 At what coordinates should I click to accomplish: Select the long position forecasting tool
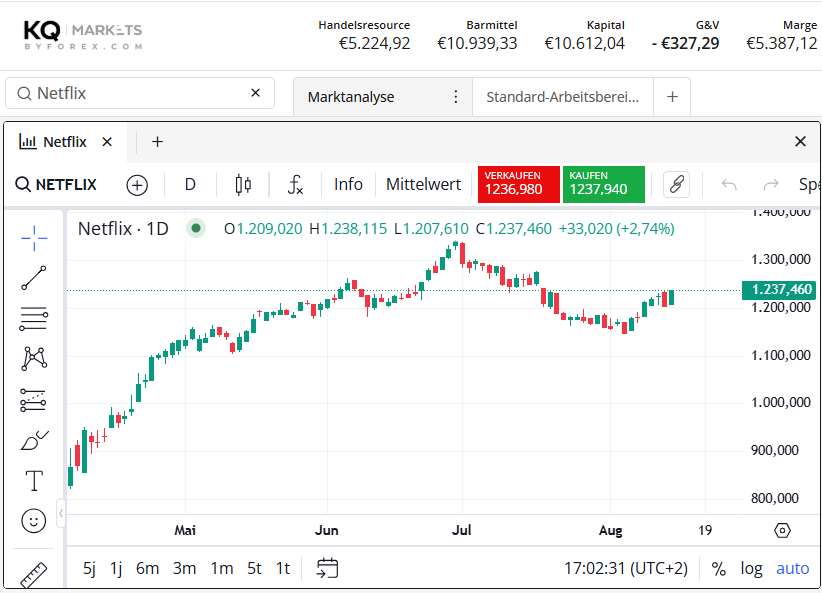pos(33,400)
